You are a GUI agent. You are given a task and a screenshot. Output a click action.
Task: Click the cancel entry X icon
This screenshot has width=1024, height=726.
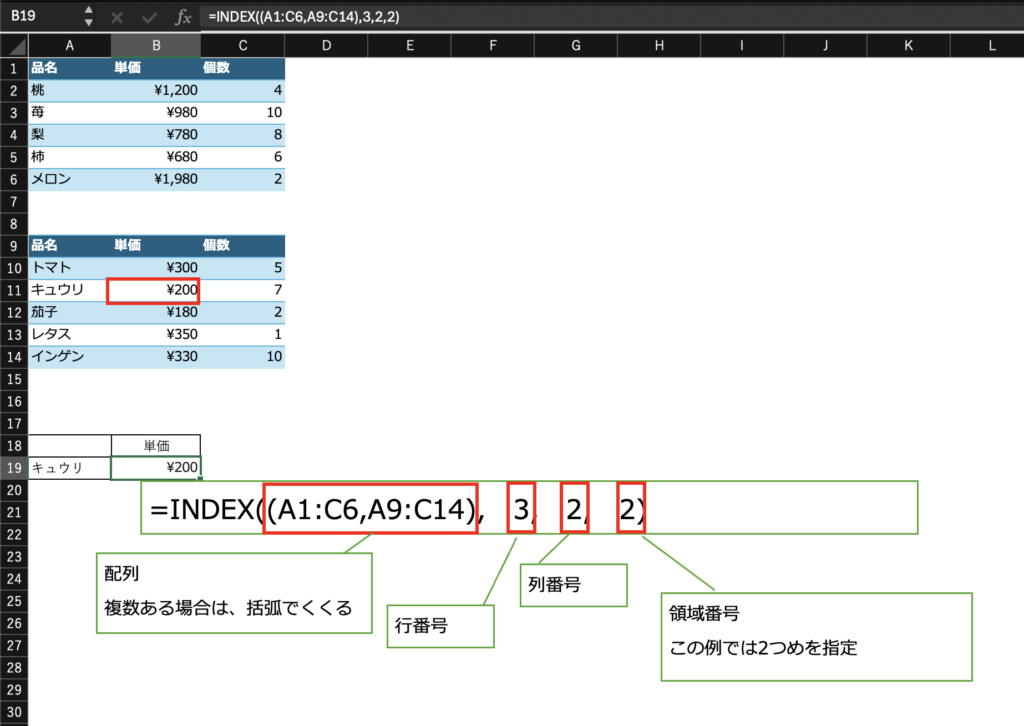pos(117,17)
